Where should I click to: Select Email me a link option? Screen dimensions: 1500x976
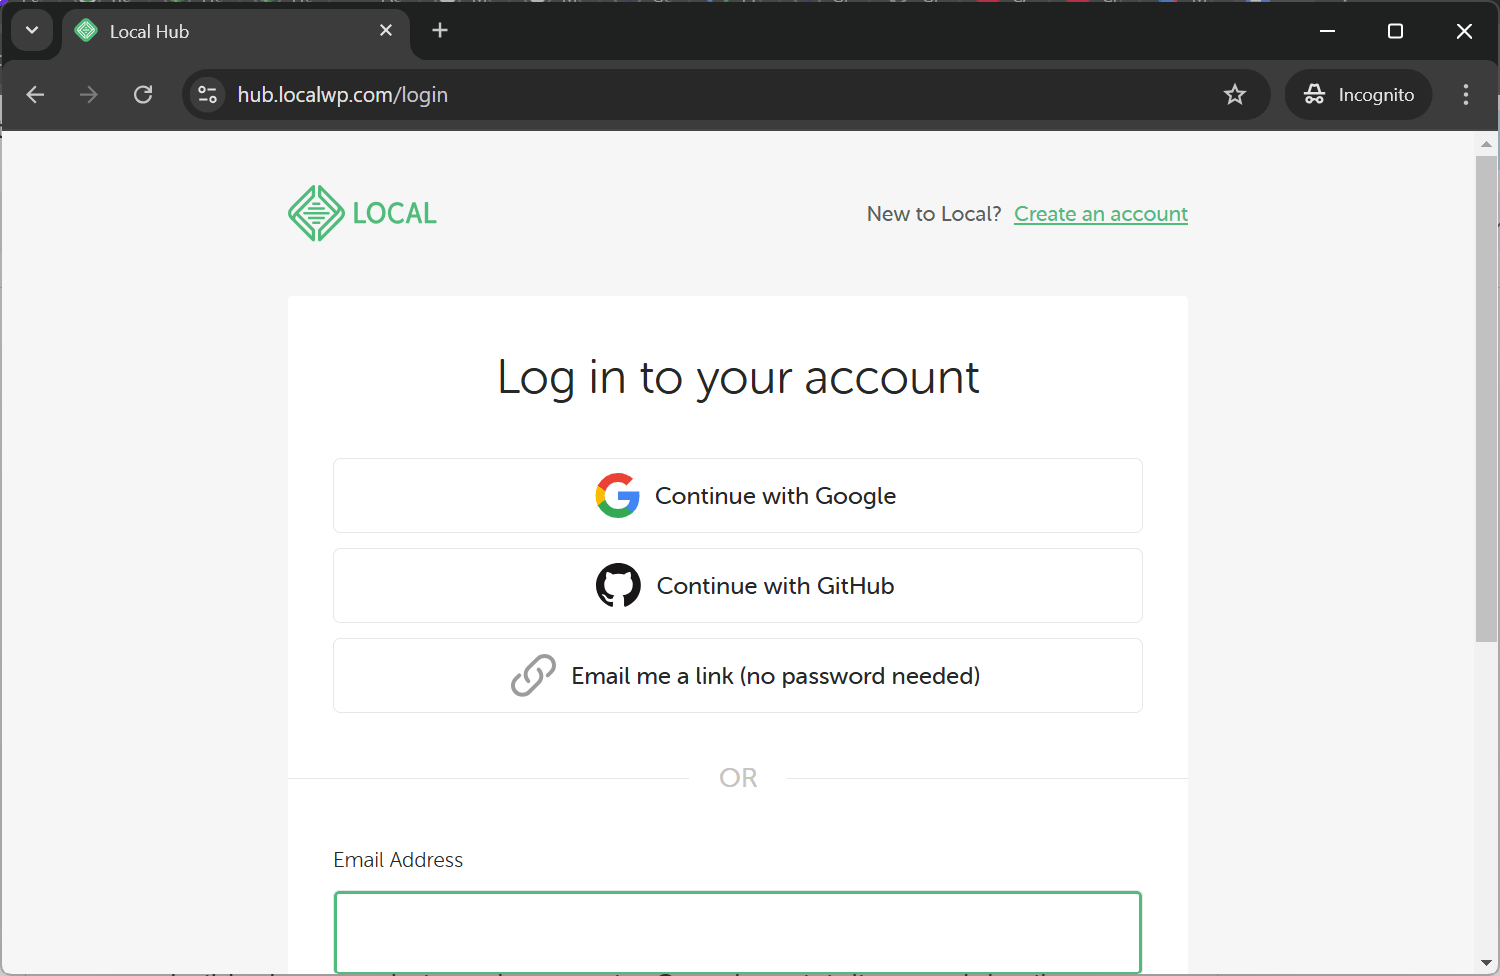[x=738, y=676]
